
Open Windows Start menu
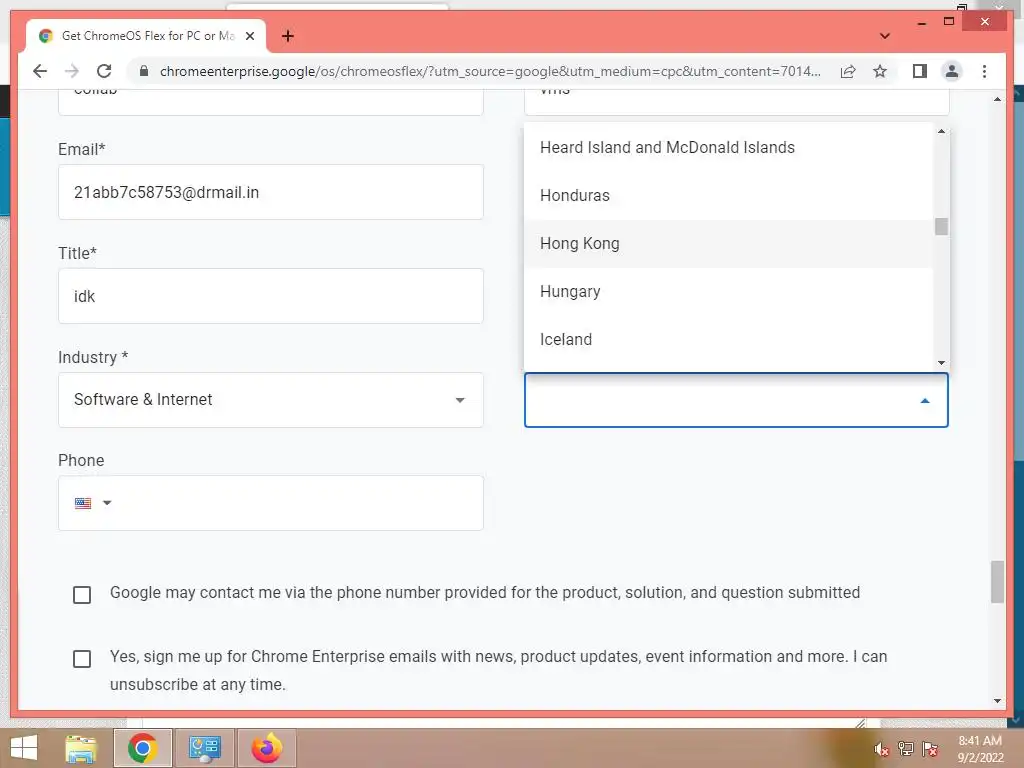click(x=24, y=748)
